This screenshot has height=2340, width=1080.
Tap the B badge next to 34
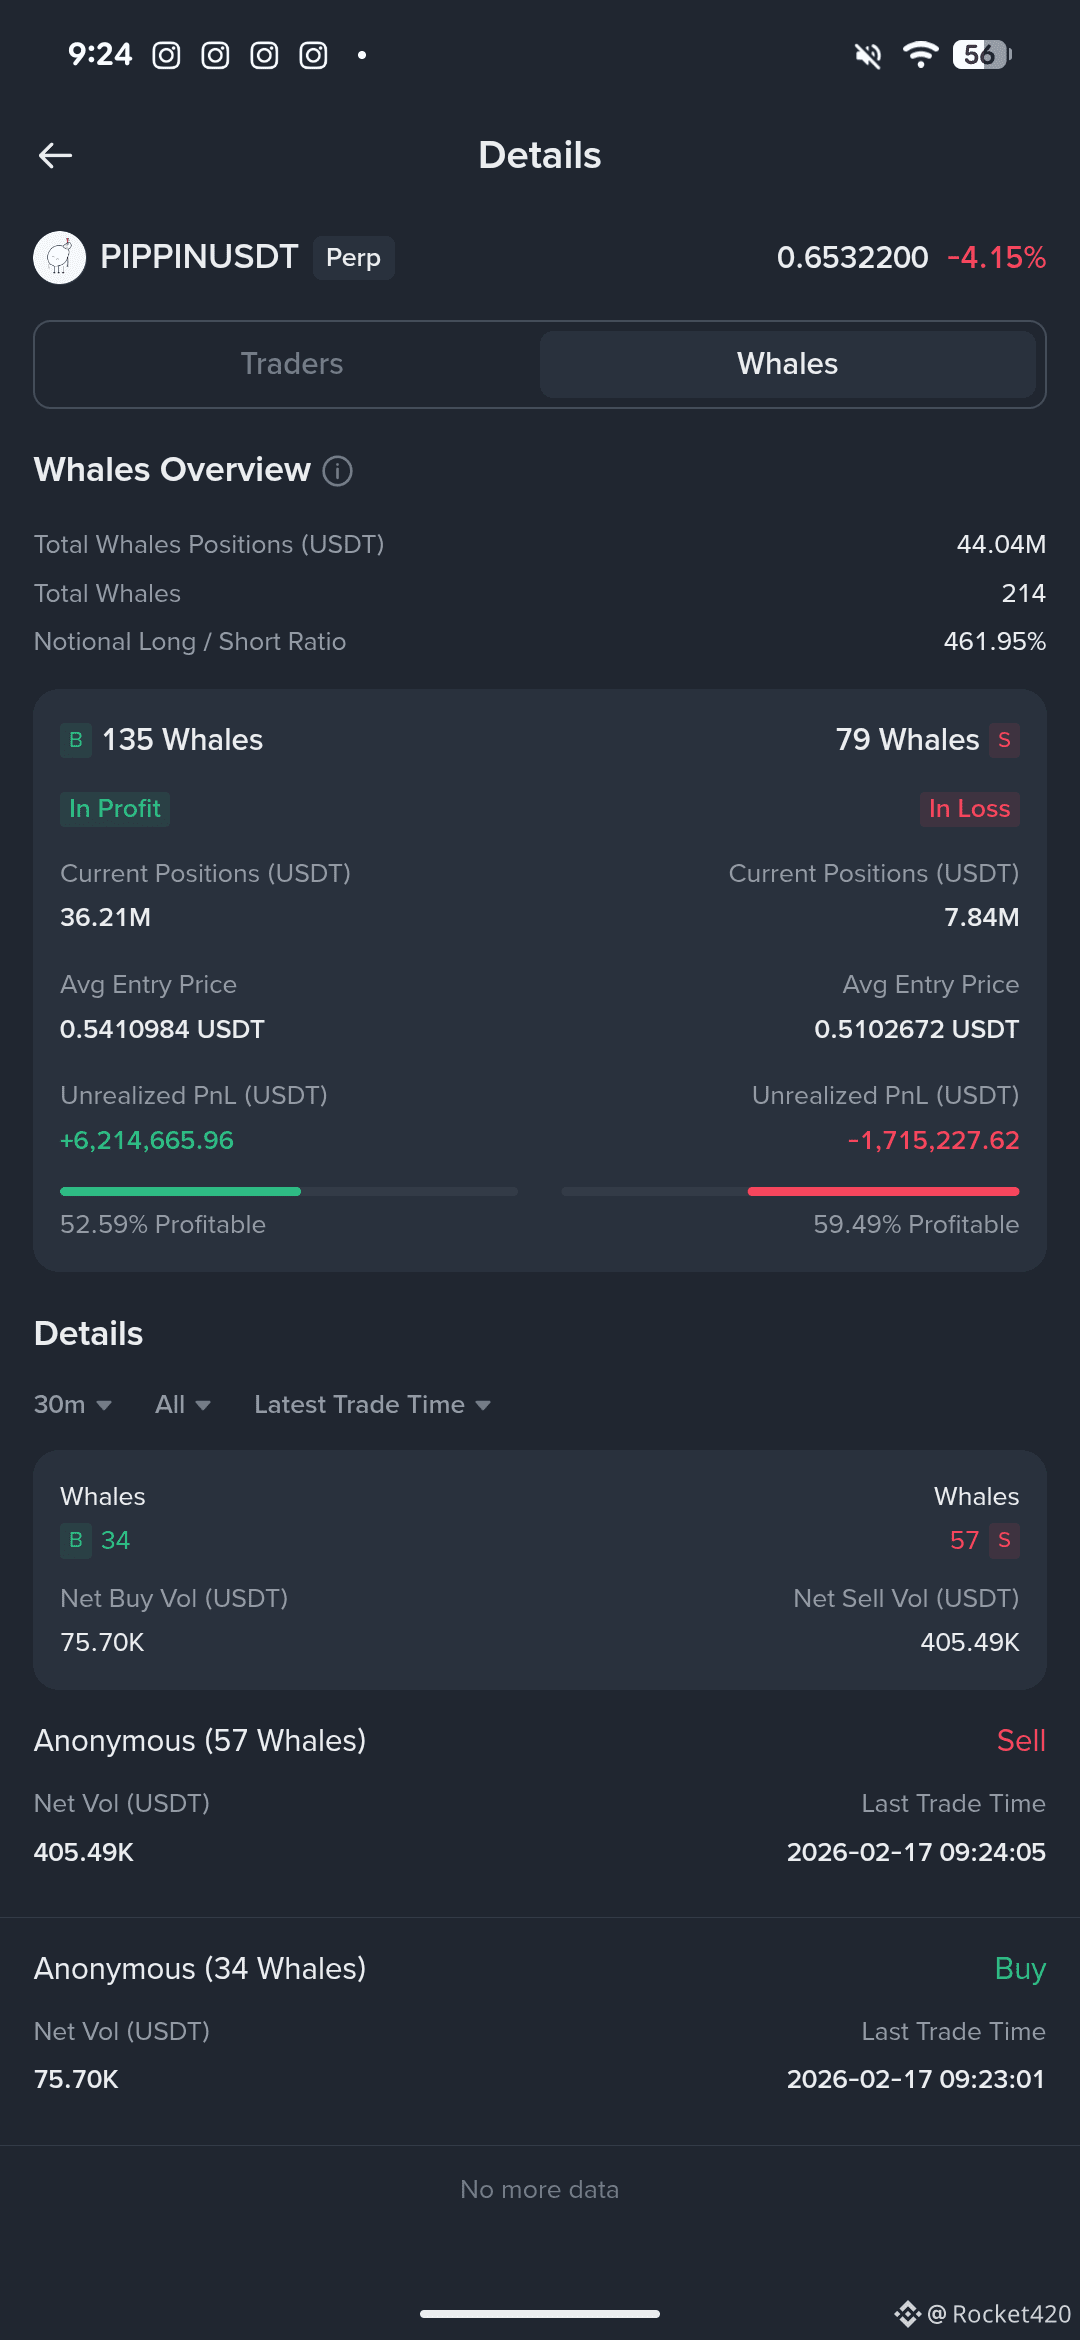tap(76, 1541)
